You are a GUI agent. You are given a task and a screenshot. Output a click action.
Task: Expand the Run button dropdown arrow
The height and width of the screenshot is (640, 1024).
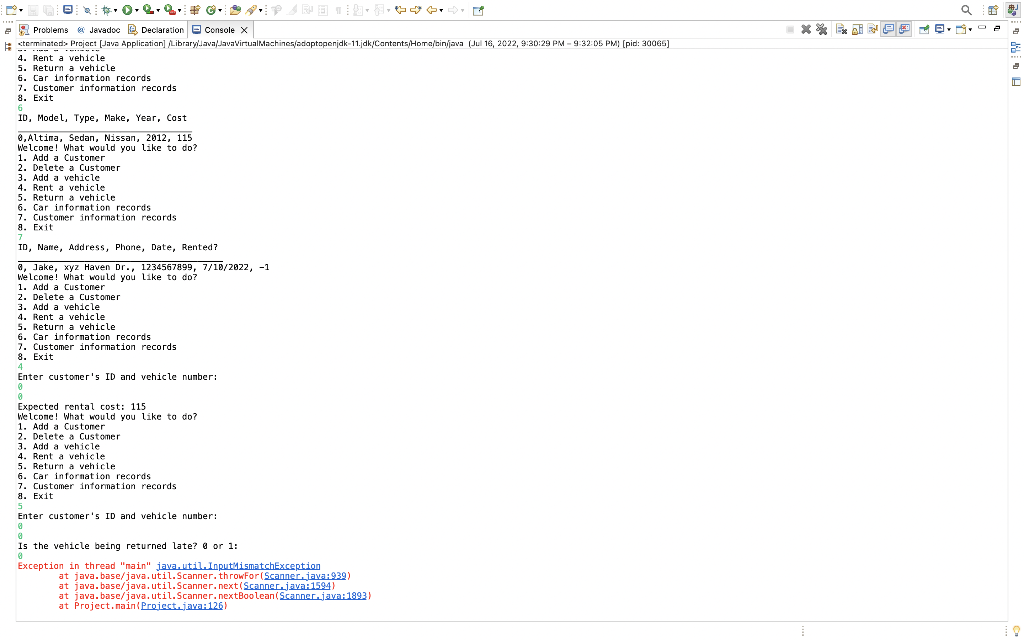pyautogui.click(x=136, y=9)
